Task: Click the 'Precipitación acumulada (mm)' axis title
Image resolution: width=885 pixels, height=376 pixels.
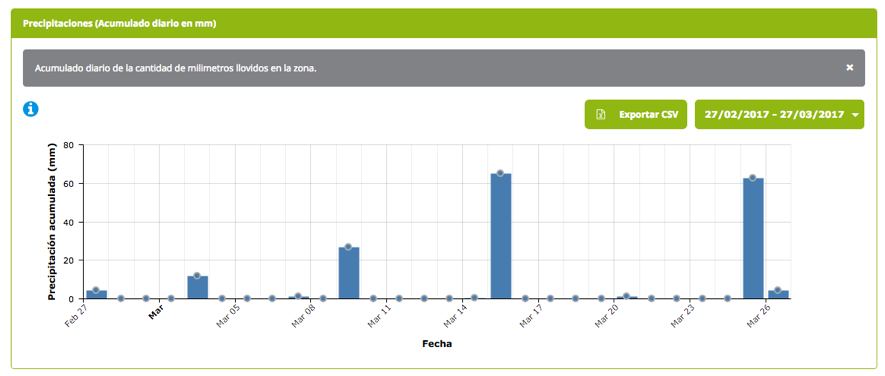Action: click(52, 221)
